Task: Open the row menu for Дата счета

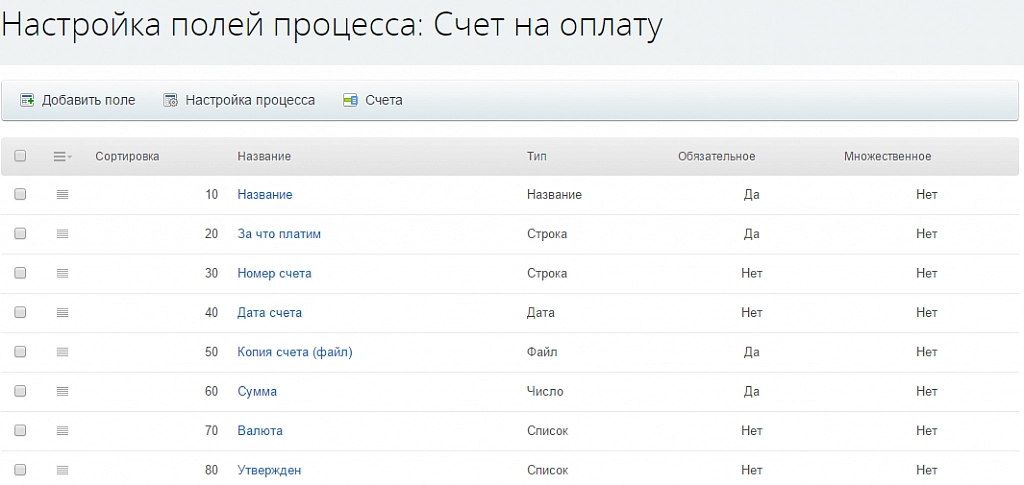Action: (x=63, y=313)
